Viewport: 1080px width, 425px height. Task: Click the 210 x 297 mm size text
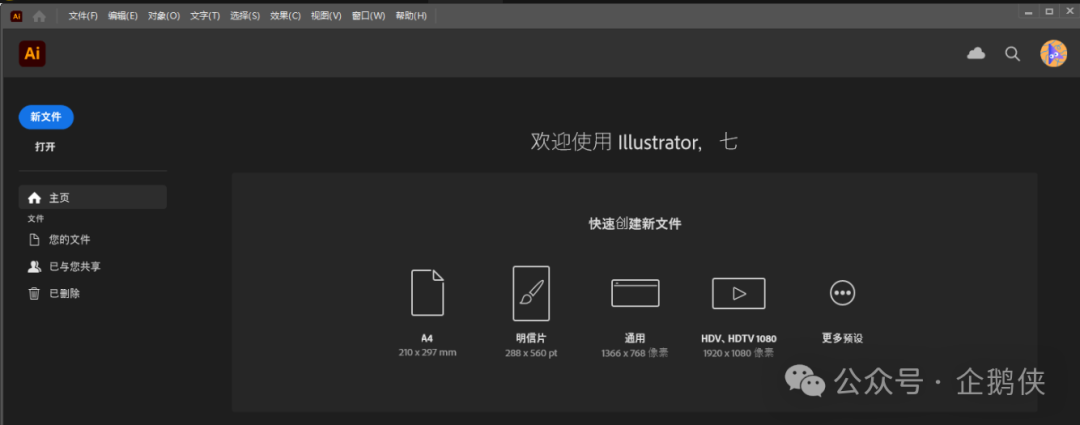pyautogui.click(x=428, y=353)
